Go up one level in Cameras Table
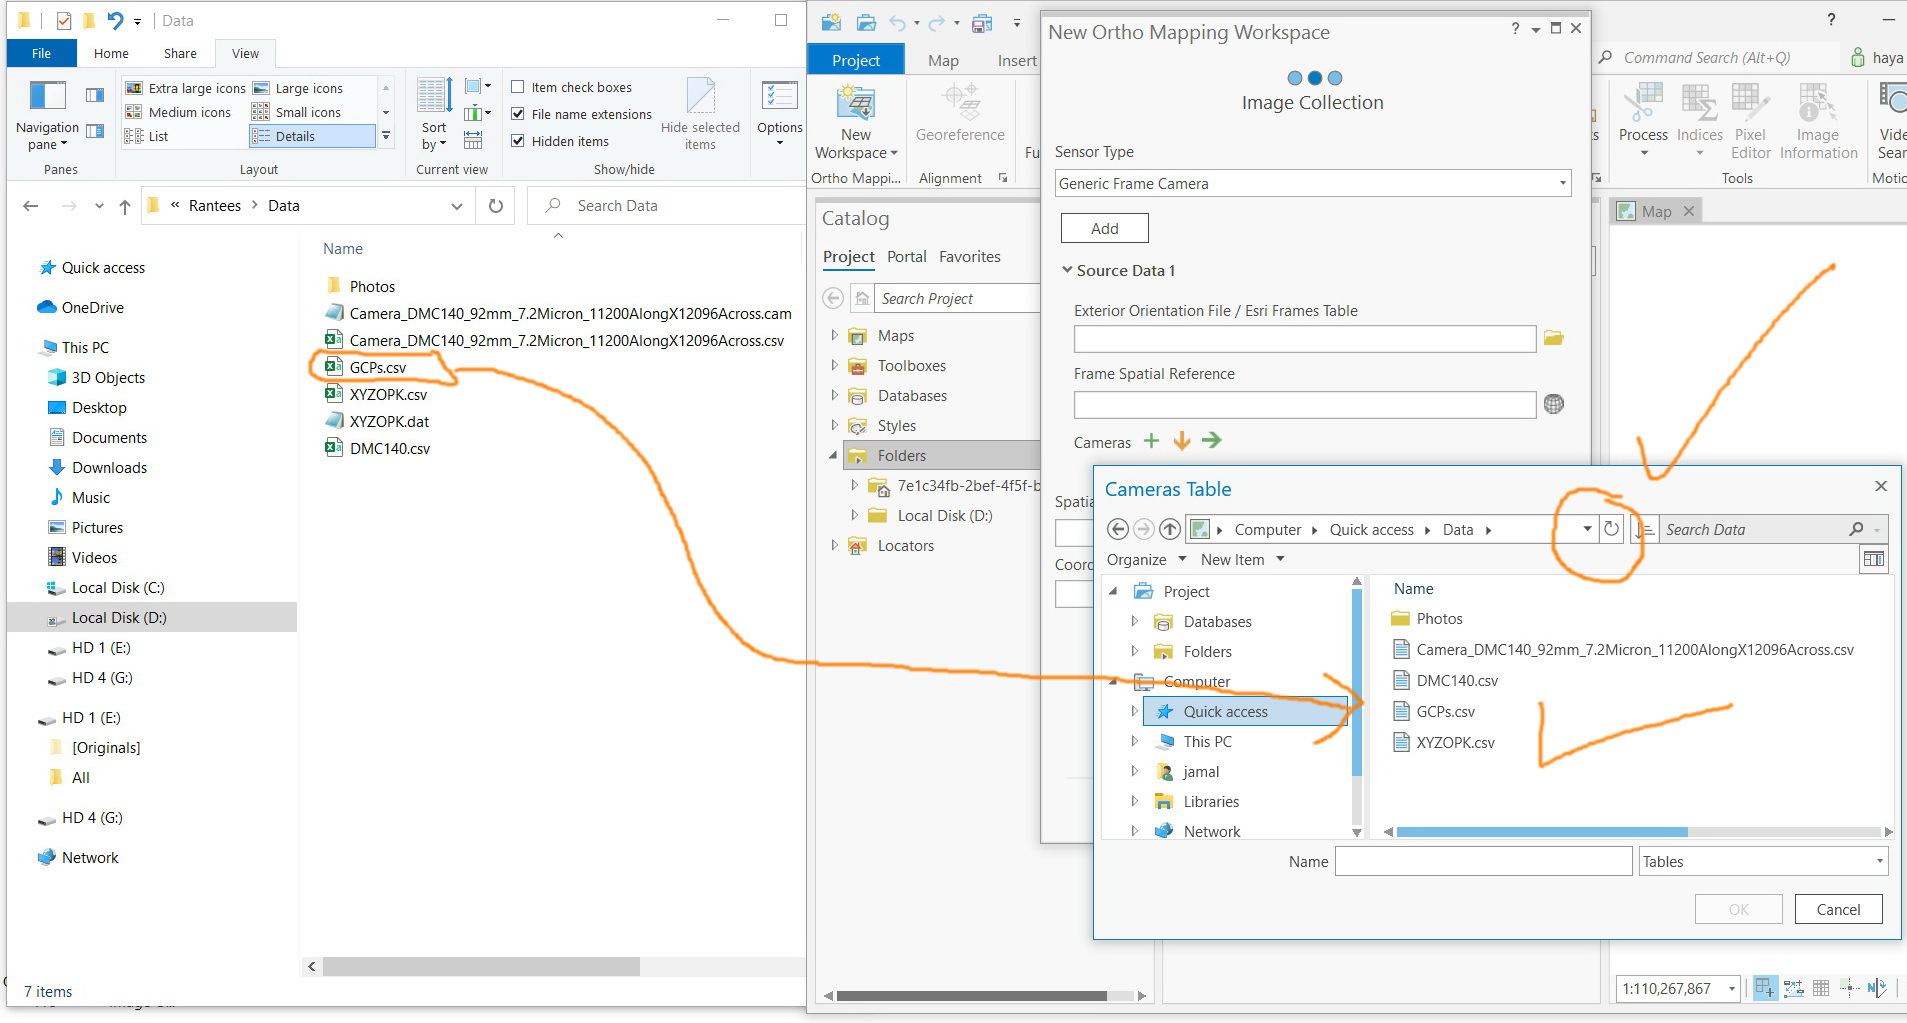Screen dimensions: 1907x1023 1170,529
